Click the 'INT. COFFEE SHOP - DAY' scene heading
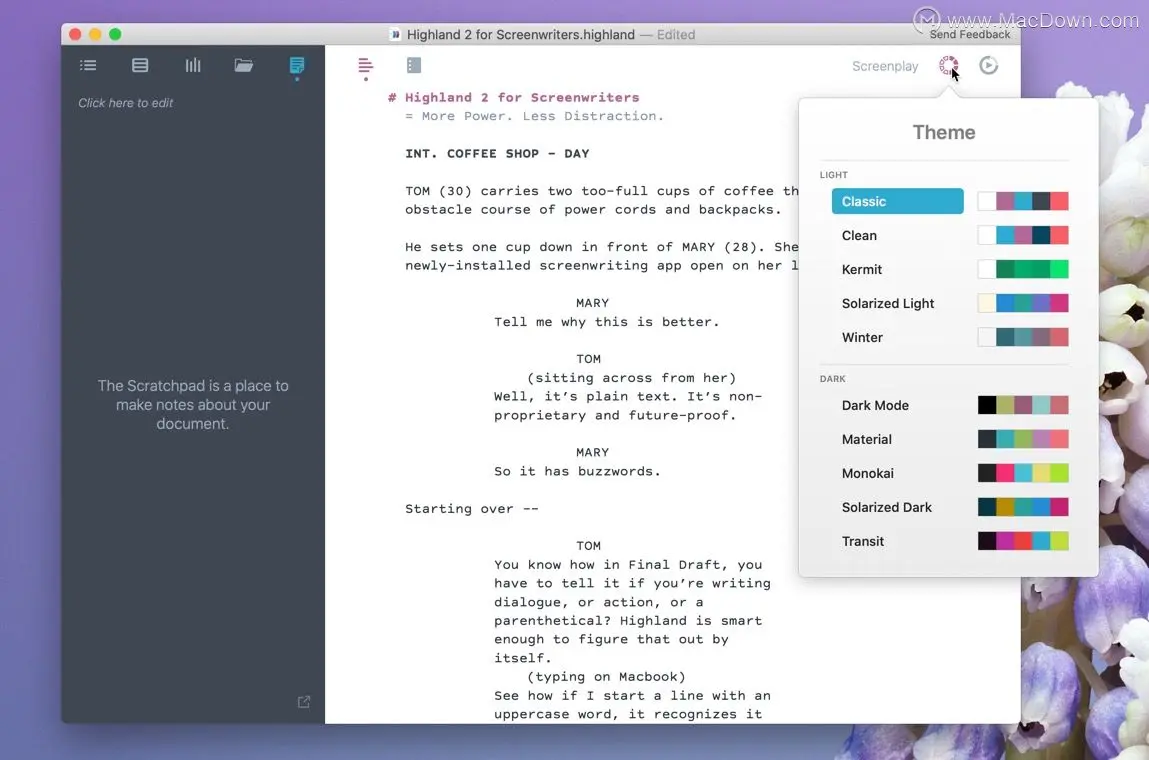 coord(497,153)
